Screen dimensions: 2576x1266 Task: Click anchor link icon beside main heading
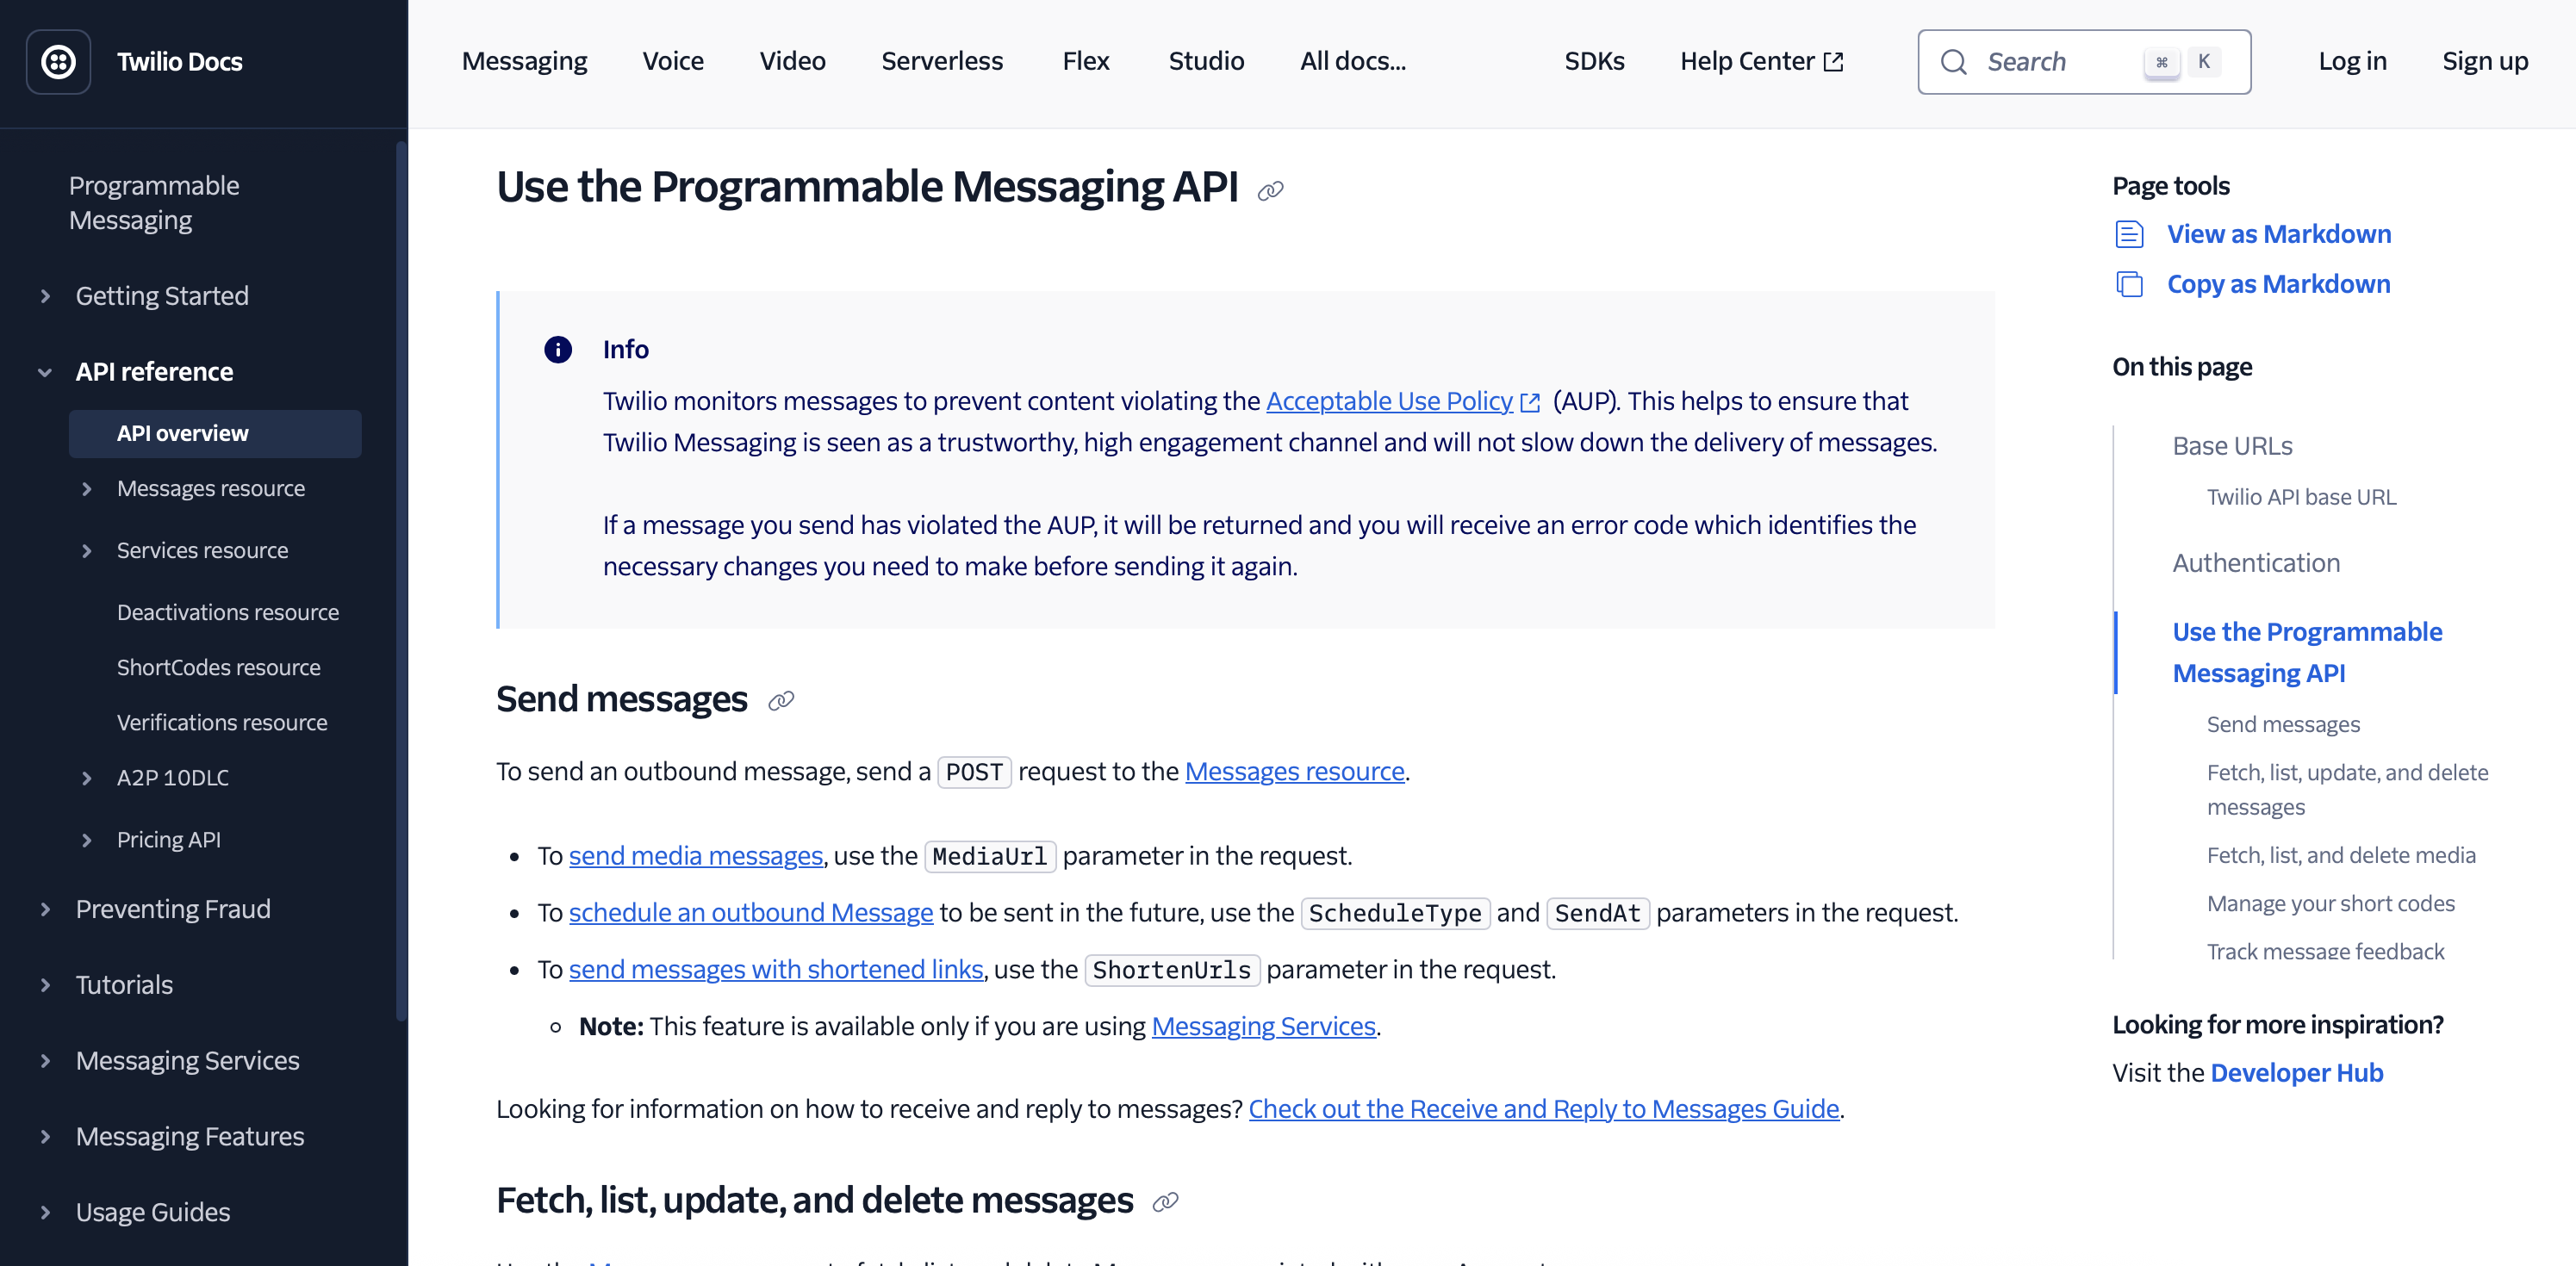1270,191
